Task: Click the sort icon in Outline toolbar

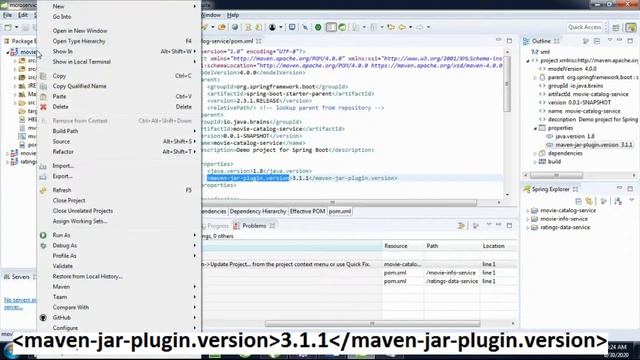Action: point(586,41)
